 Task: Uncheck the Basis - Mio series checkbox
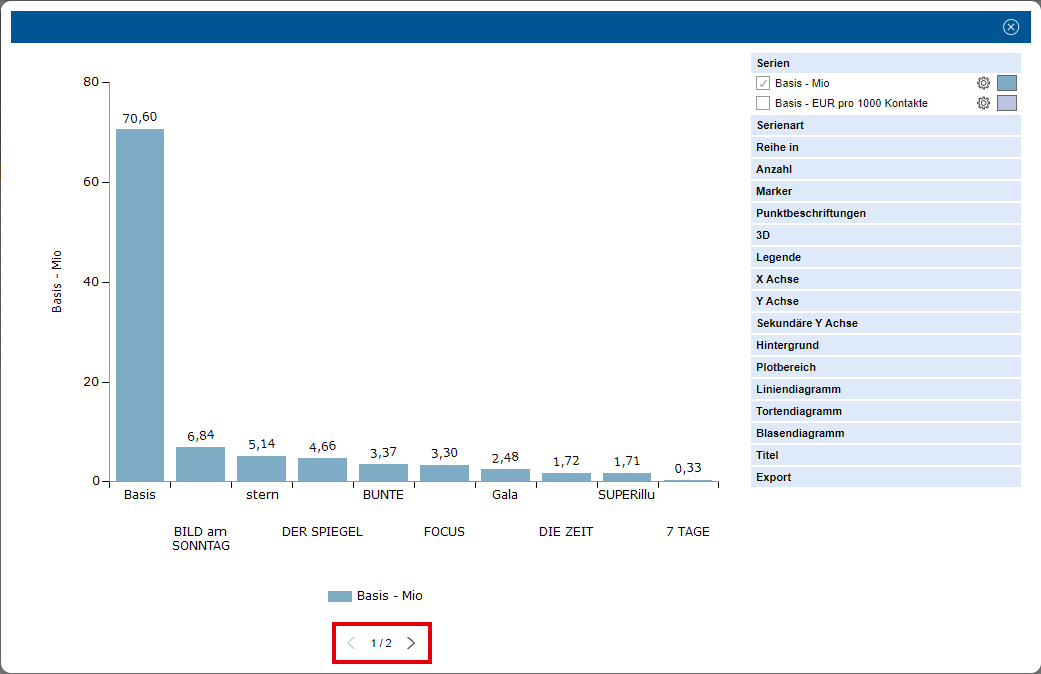763,83
